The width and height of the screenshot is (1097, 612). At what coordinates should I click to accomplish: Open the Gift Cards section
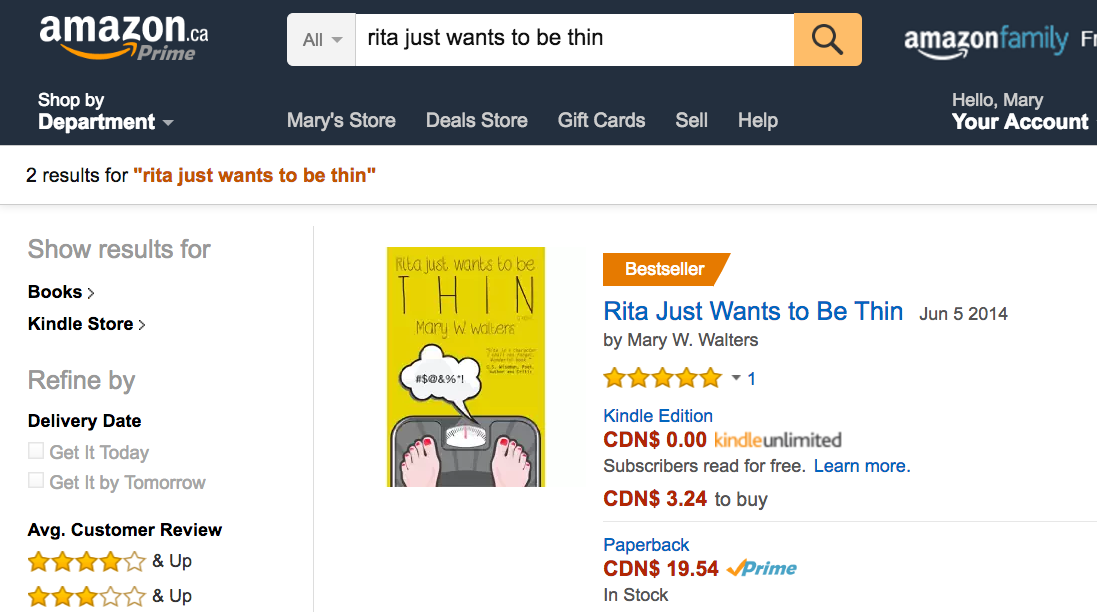601,120
